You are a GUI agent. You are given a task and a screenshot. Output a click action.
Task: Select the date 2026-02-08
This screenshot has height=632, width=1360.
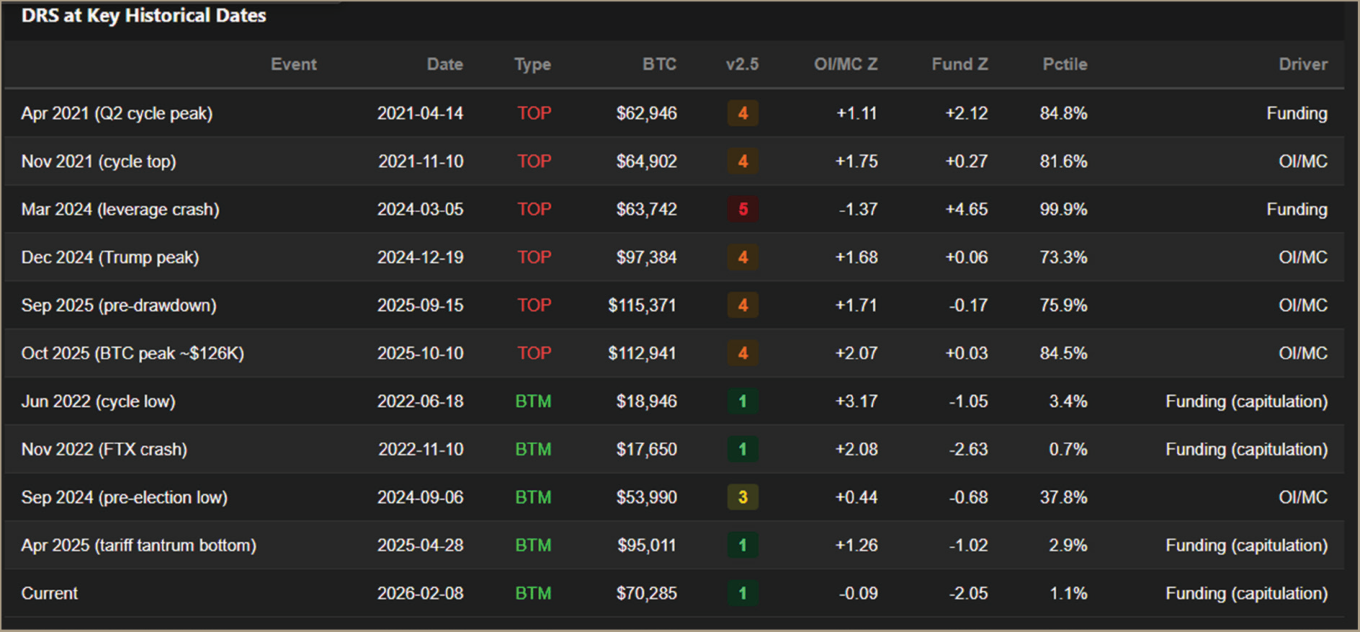[420, 593]
